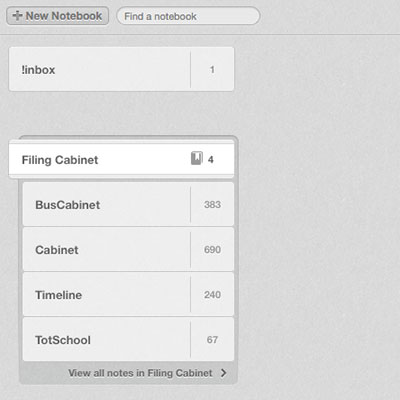400x400 pixels.
Task: Focus the Find a notebook search field
Action: point(188,16)
